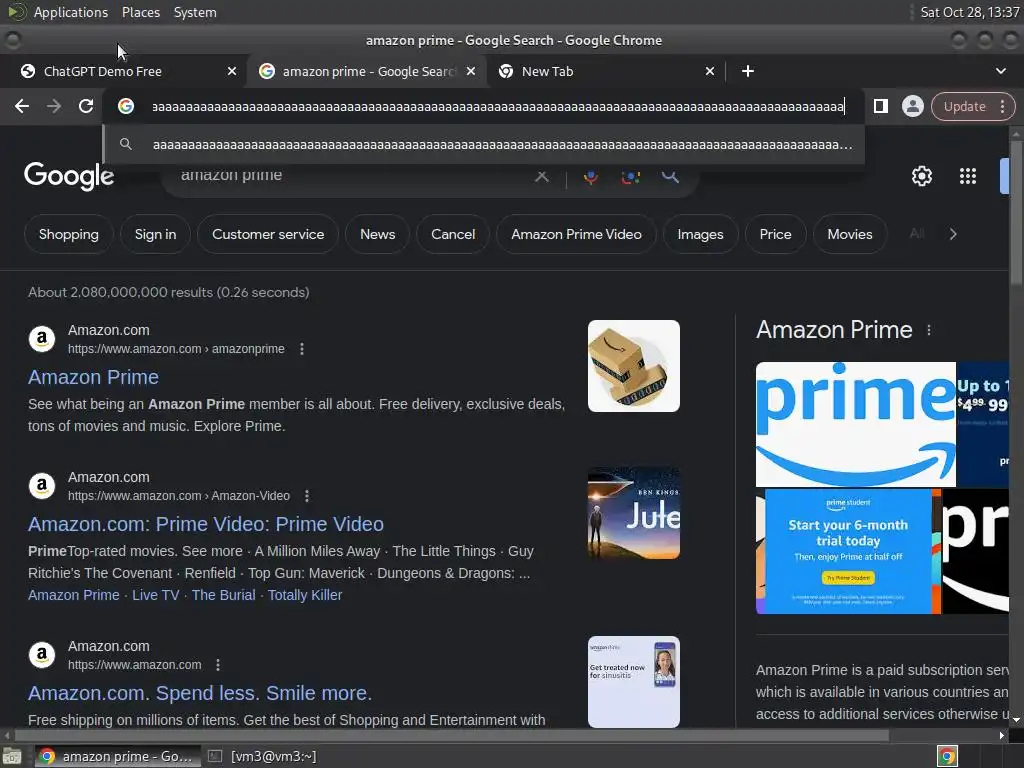1024x768 pixels.
Task: Expand the tab search dropdown arrow
Action: pos(1000,71)
